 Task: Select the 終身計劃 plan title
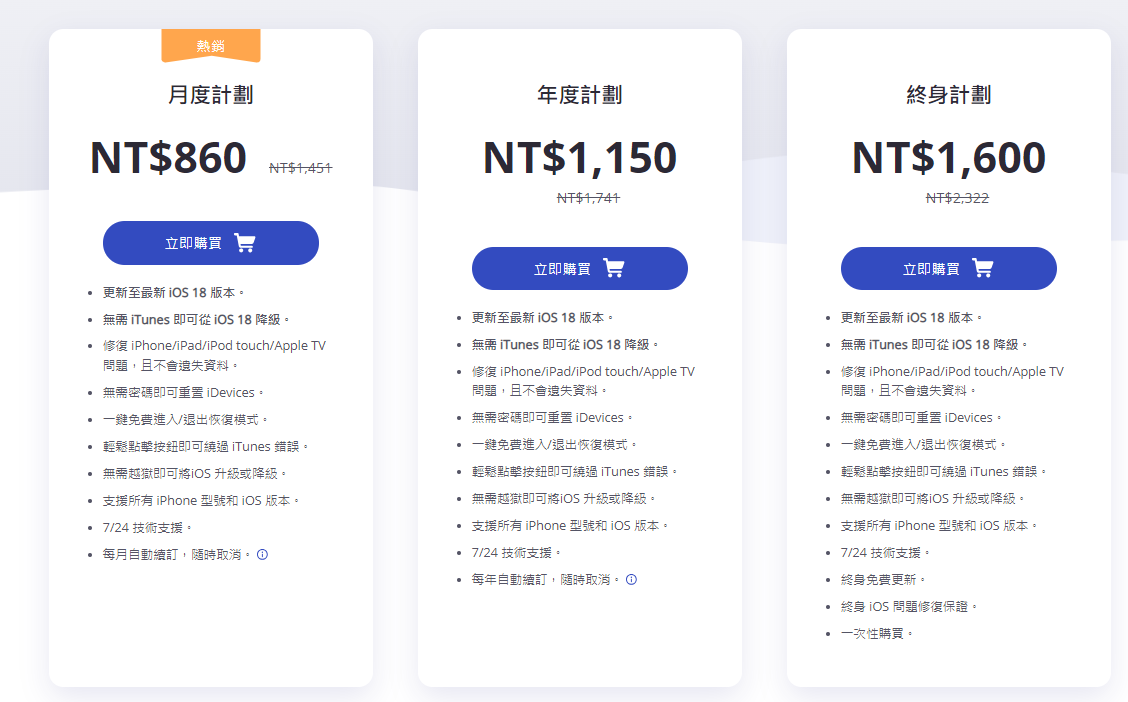coord(949,95)
